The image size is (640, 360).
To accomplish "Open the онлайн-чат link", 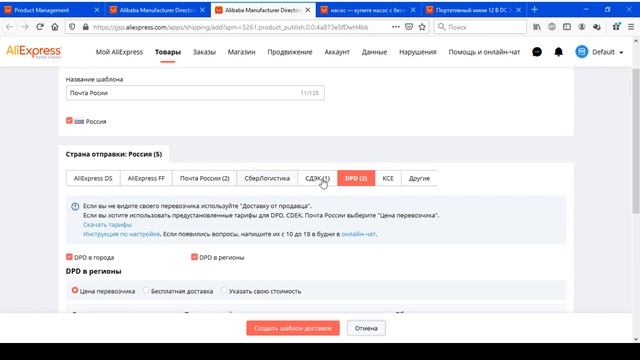I will click(358, 234).
